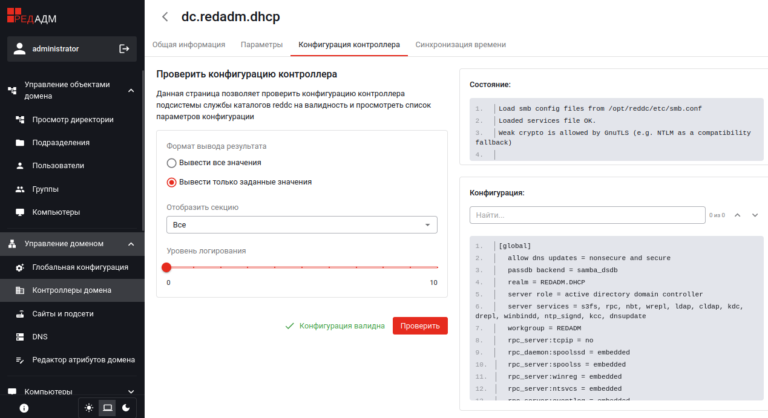Go back using the arrow beside dc.redadm.dhcp
The width and height of the screenshot is (768, 418).
[x=165, y=16]
